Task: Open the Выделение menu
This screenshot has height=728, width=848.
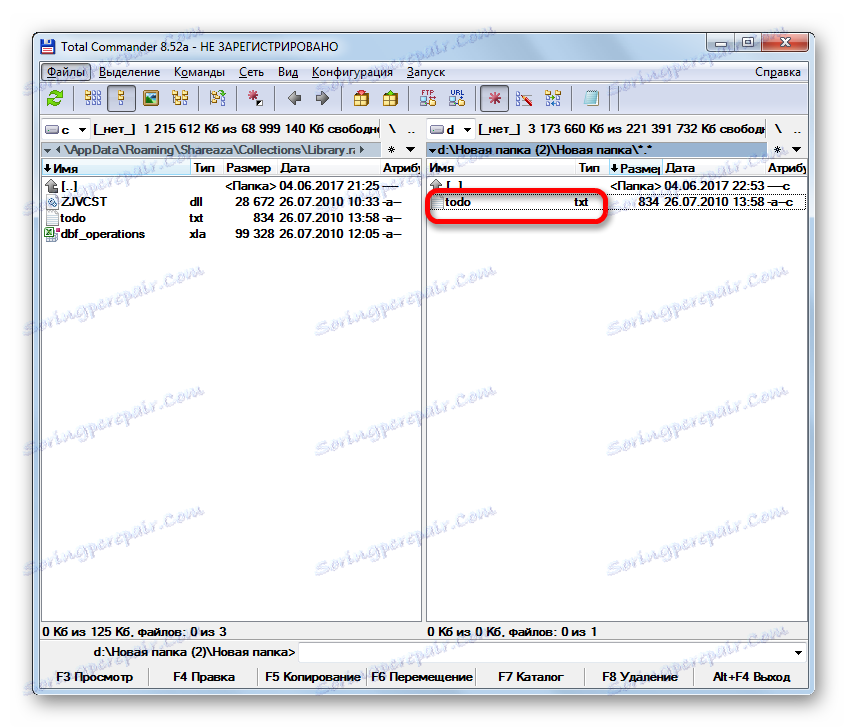Action: [x=130, y=72]
